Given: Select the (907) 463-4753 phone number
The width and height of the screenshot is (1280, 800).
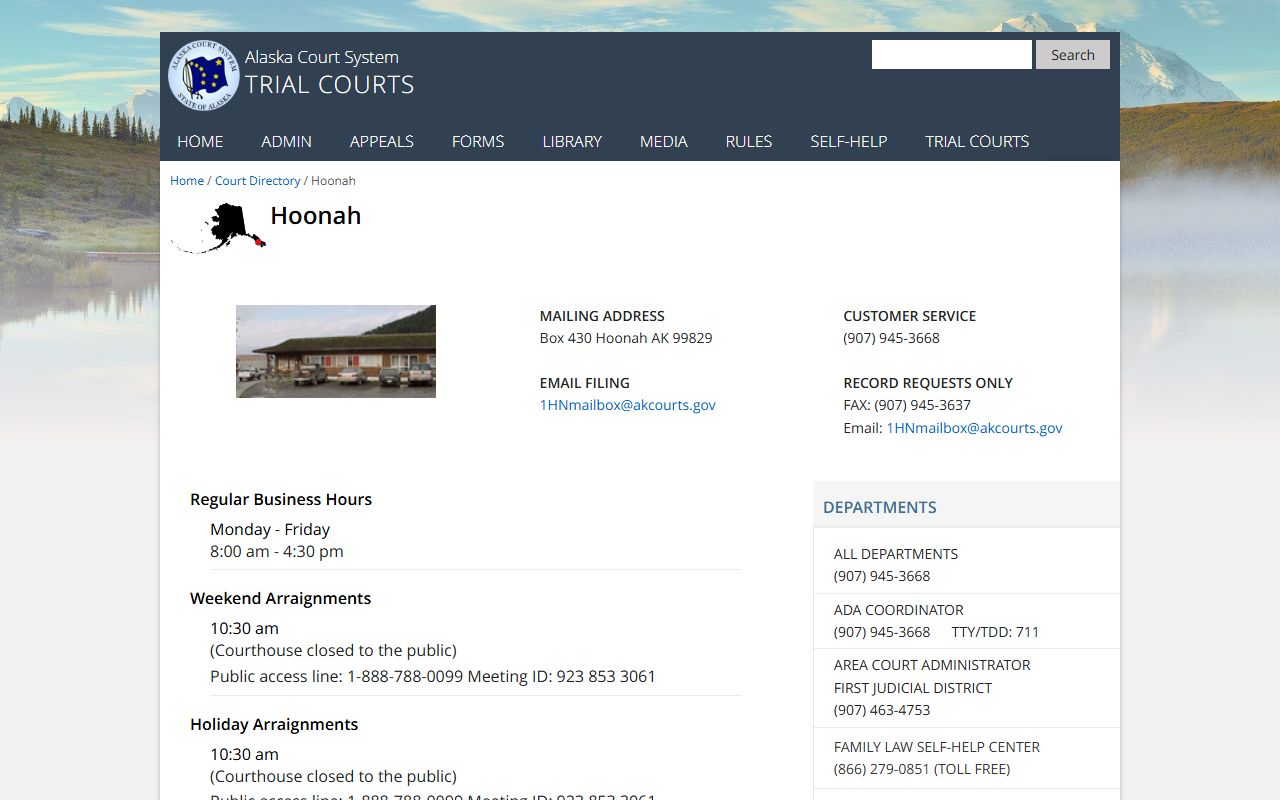Looking at the screenshot, I should [x=882, y=710].
